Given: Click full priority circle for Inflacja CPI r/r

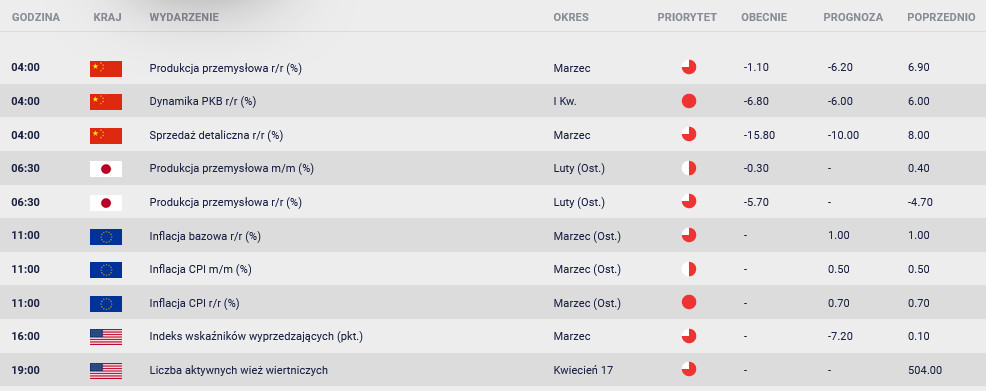Looking at the screenshot, I should tap(689, 302).
